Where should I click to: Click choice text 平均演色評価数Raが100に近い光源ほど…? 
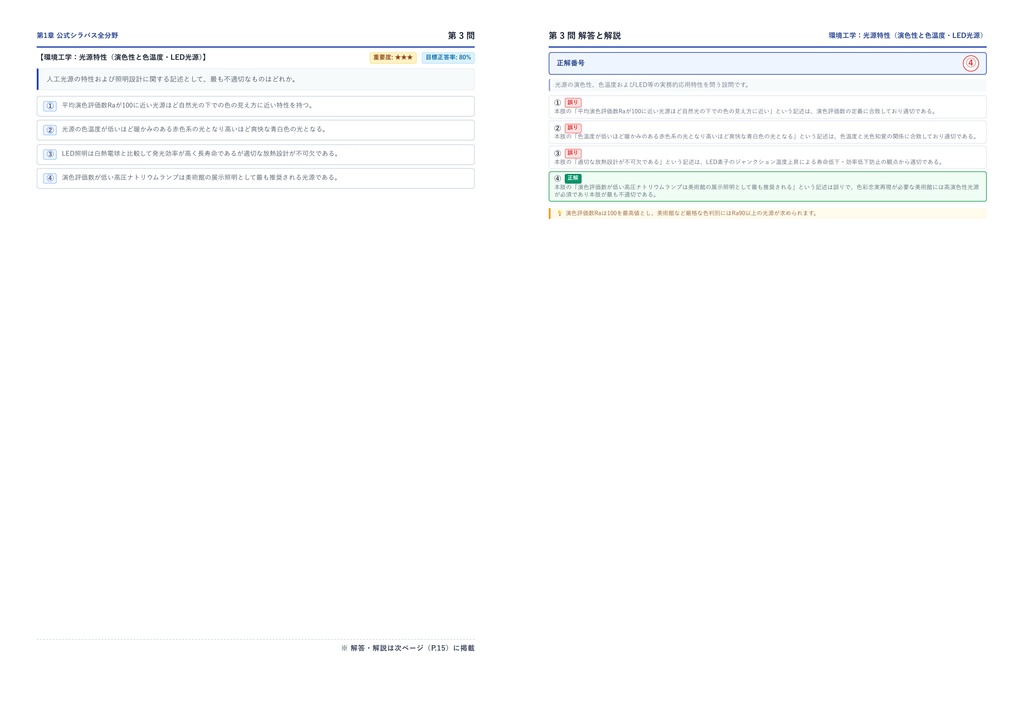coord(187,105)
